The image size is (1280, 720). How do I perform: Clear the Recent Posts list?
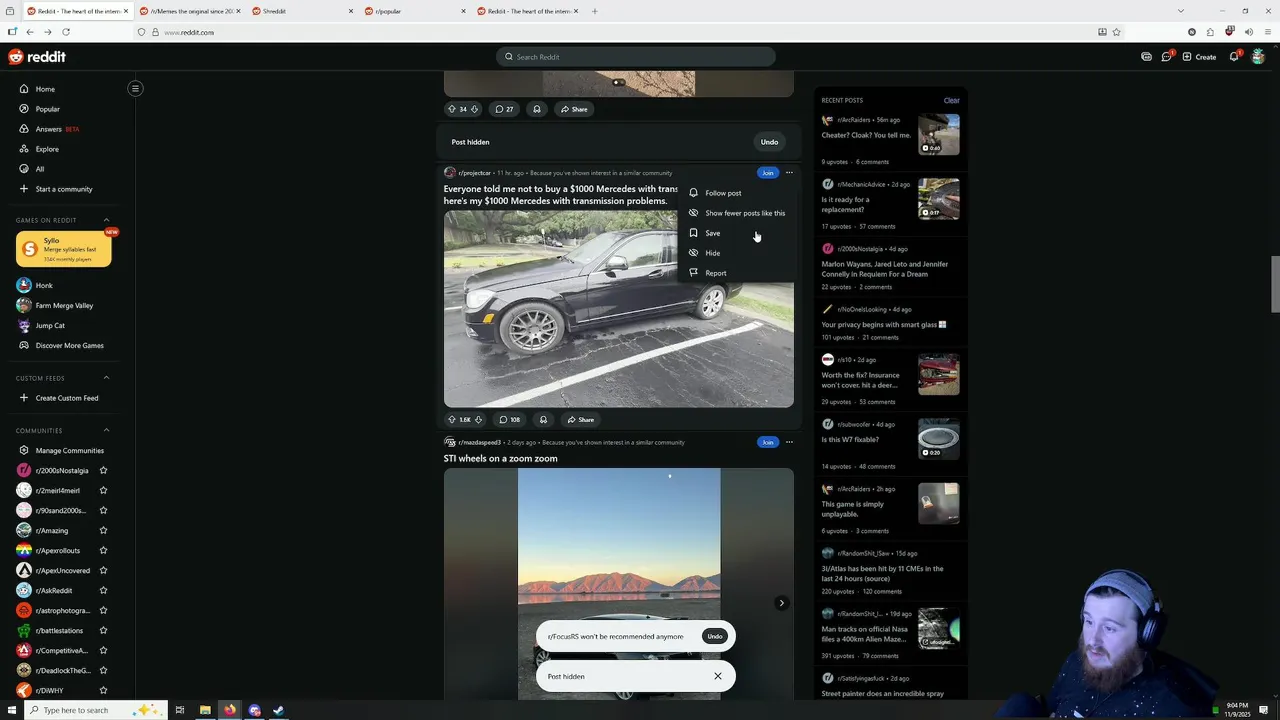click(951, 100)
